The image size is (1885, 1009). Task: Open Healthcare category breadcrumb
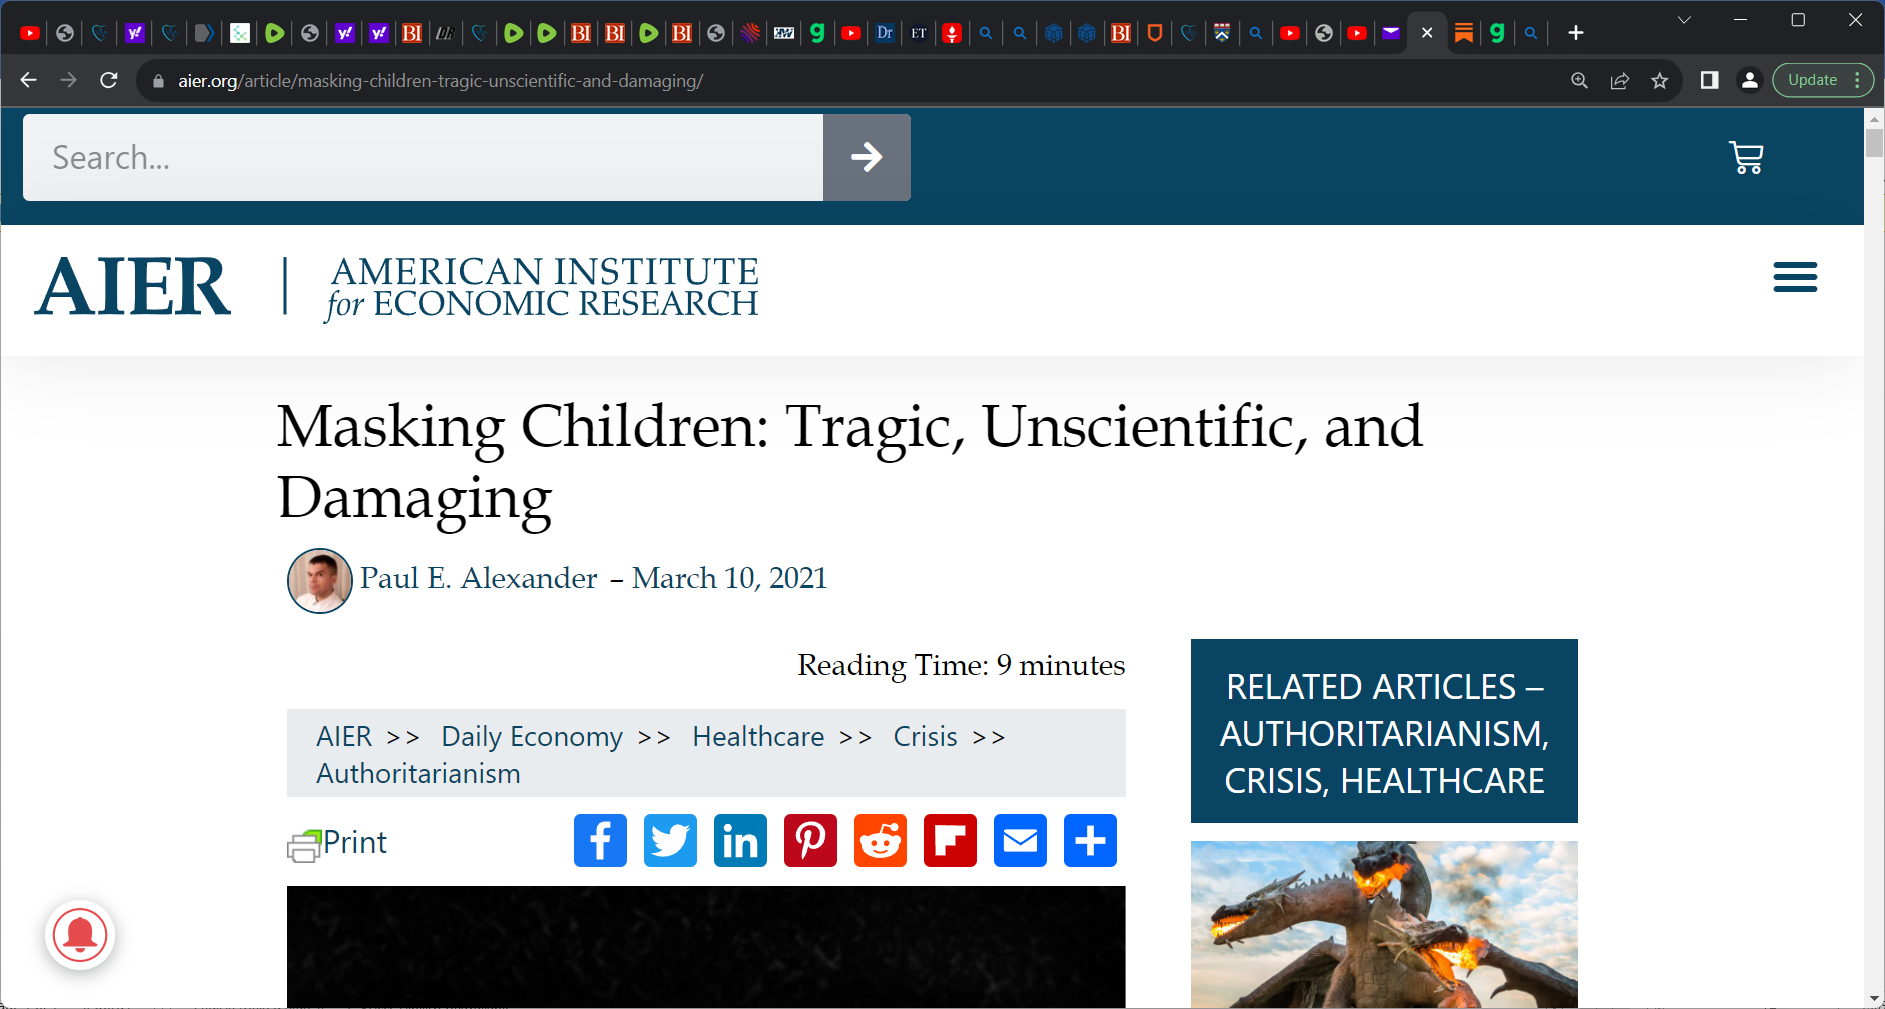[758, 736]
